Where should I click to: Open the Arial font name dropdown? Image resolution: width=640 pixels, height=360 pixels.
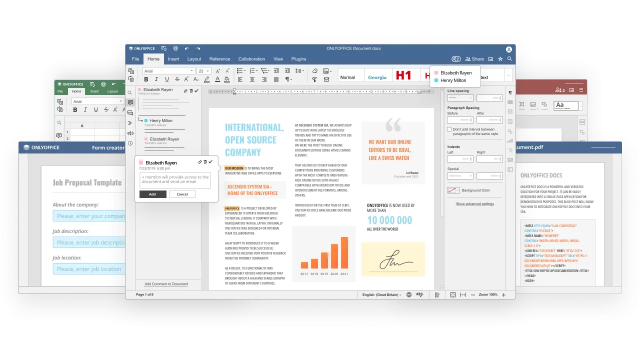coord(168,71)
